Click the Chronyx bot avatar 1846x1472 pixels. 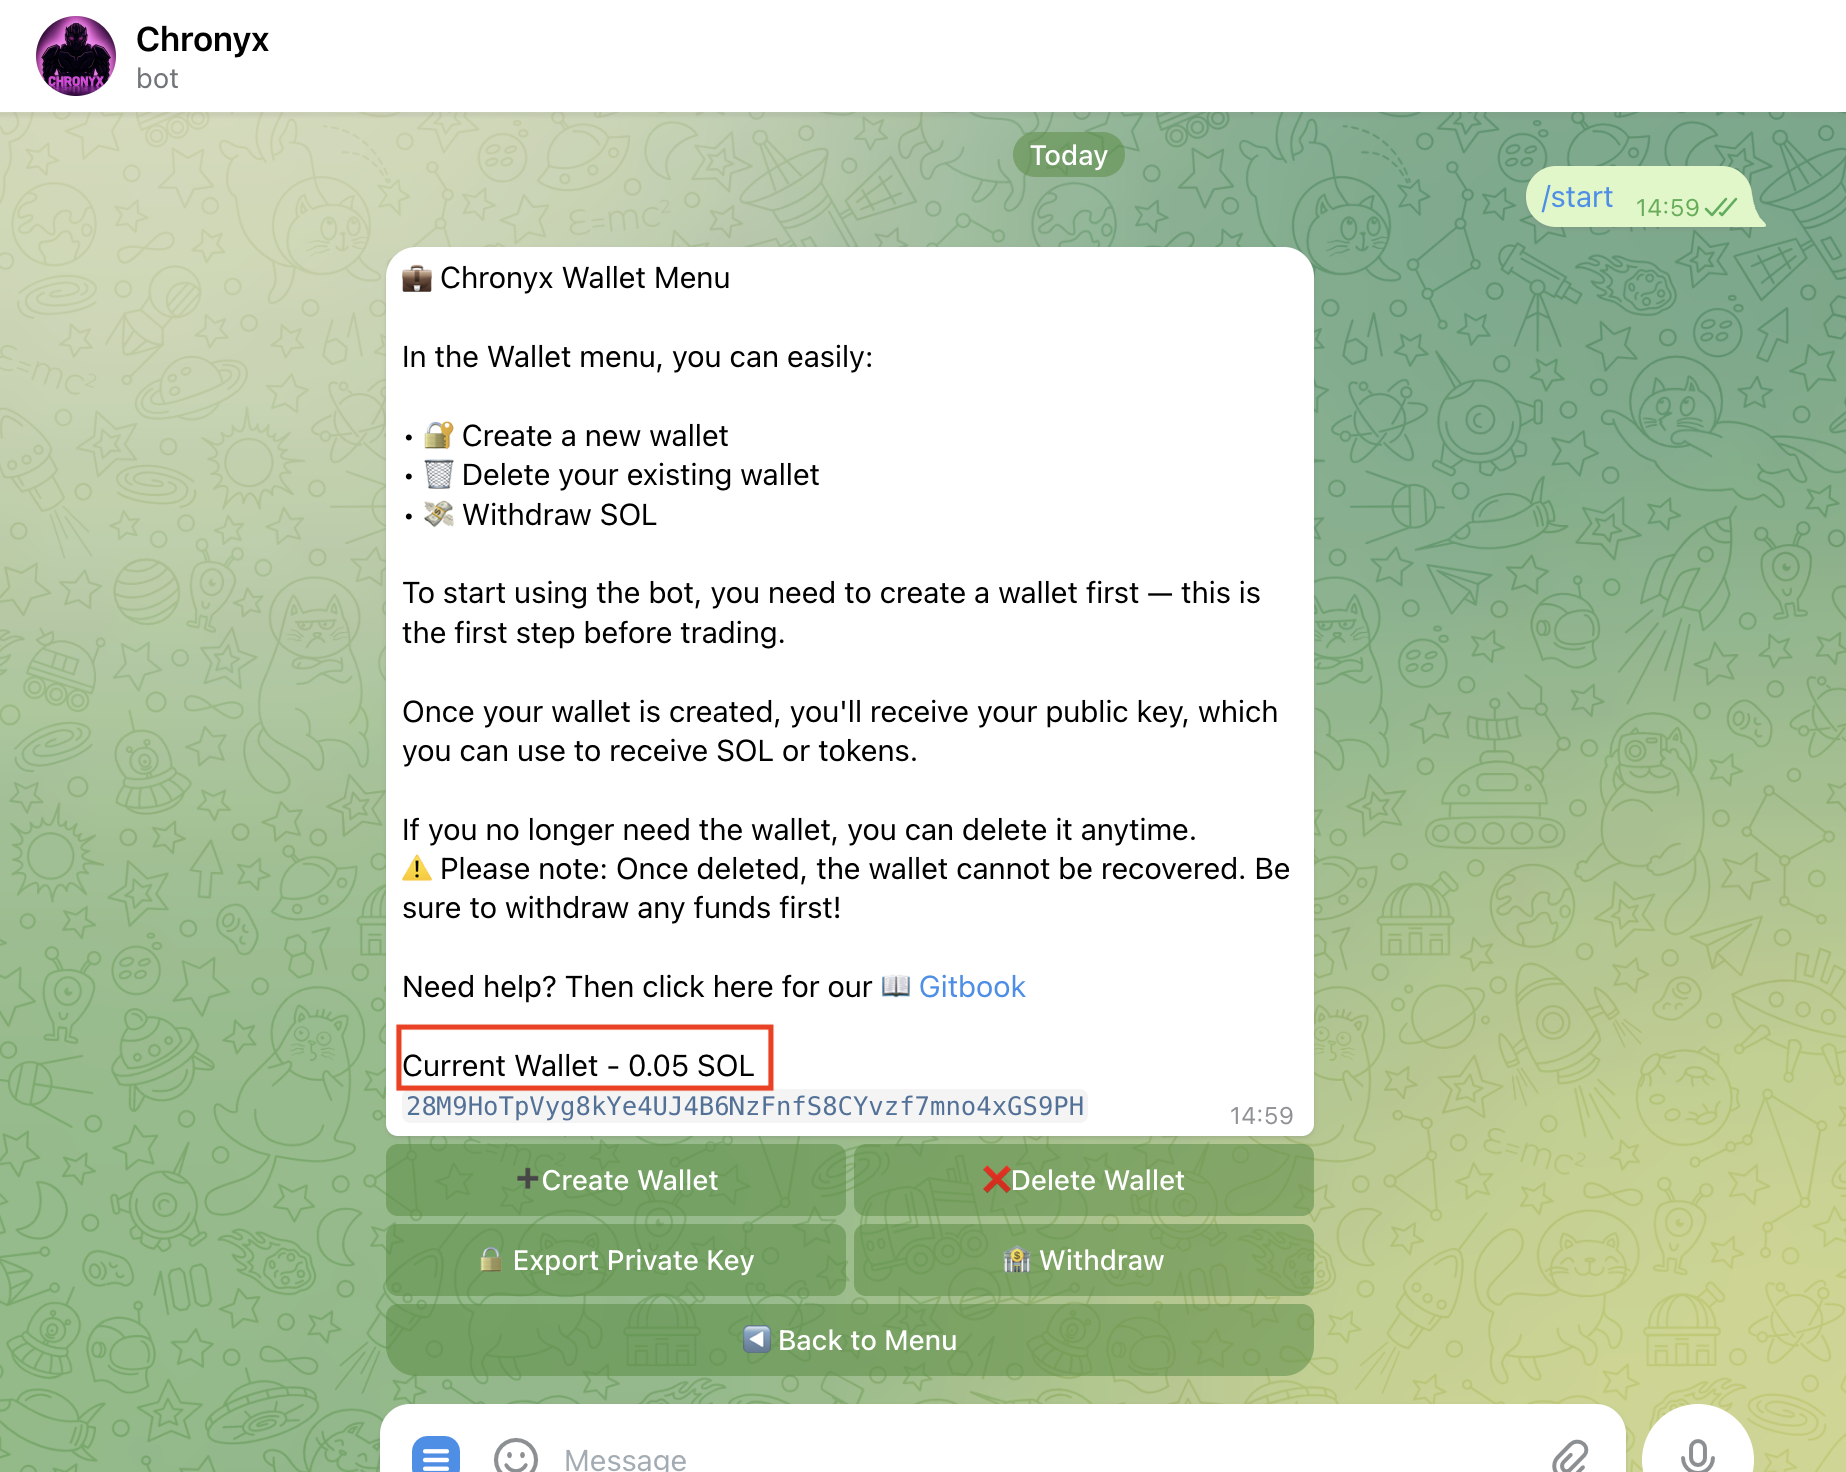click(x=75, y=55)
